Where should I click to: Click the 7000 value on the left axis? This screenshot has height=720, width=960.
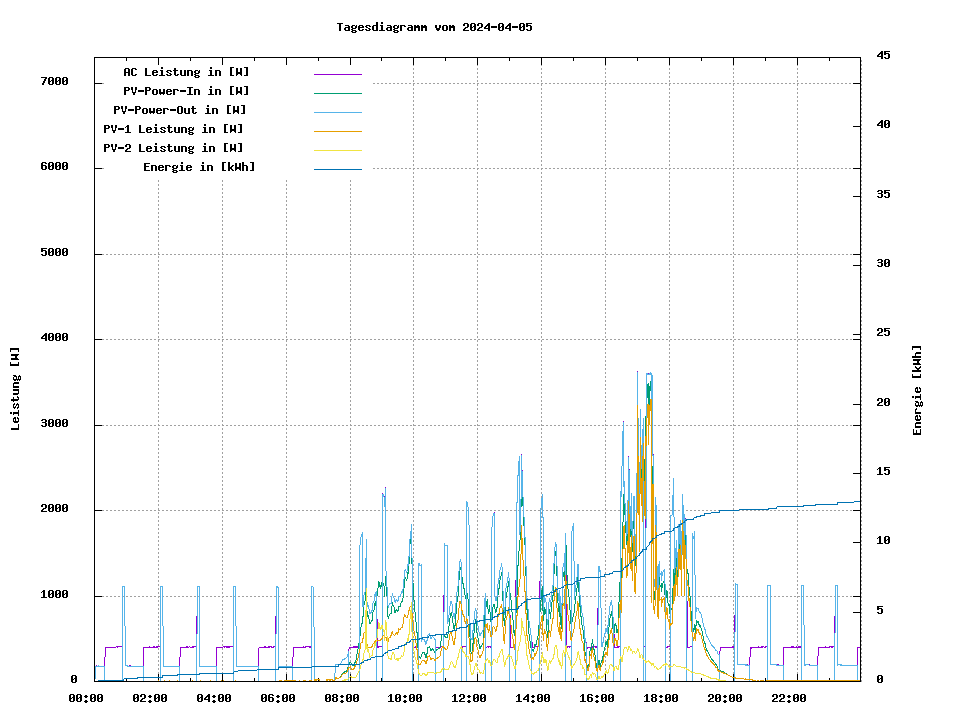[54, 81]
